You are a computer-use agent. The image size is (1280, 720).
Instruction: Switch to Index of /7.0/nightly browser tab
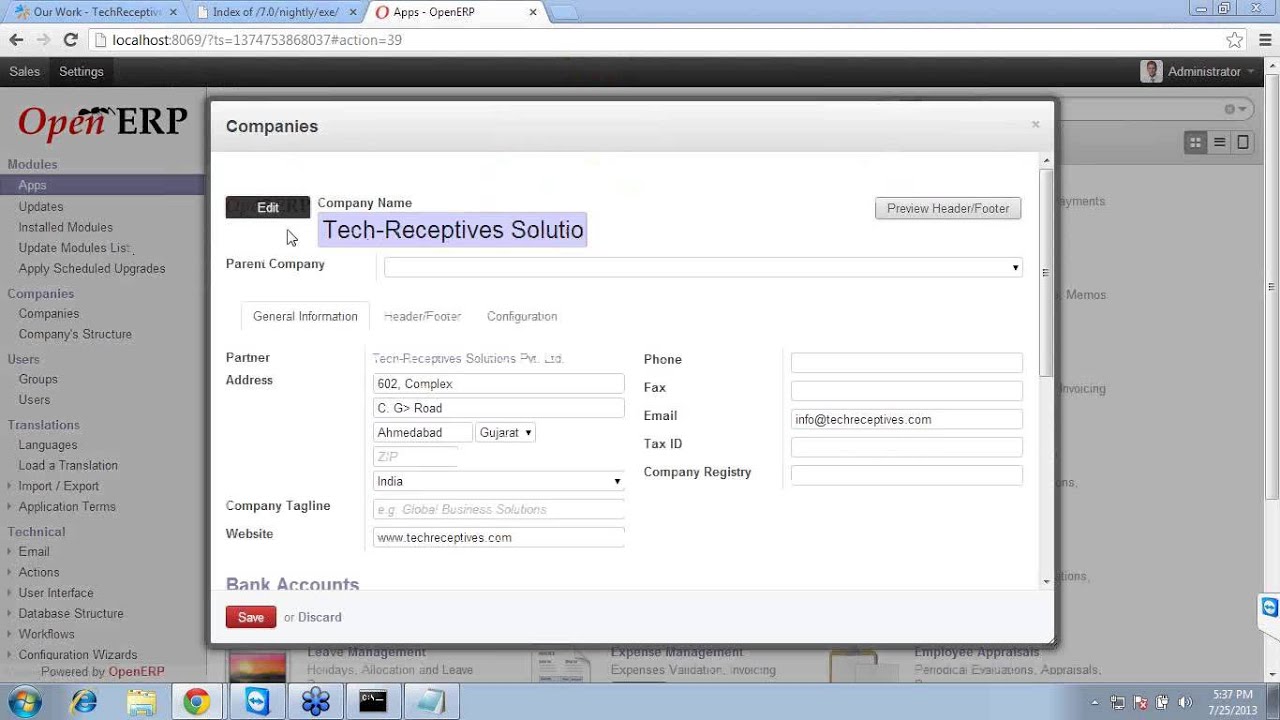[x=276, y=12]
